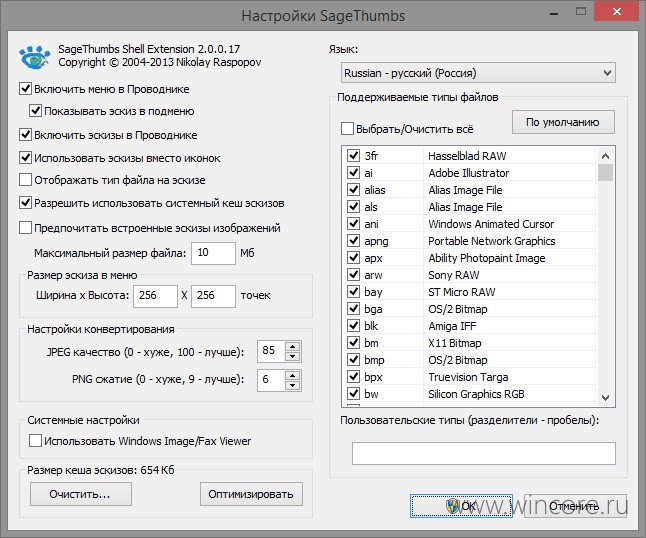The height and width of the screenshot is (538, 646).
Task: Open the language dropdown 'Russian - русский'
Action: pyautogui.click(x=478, y=73)
